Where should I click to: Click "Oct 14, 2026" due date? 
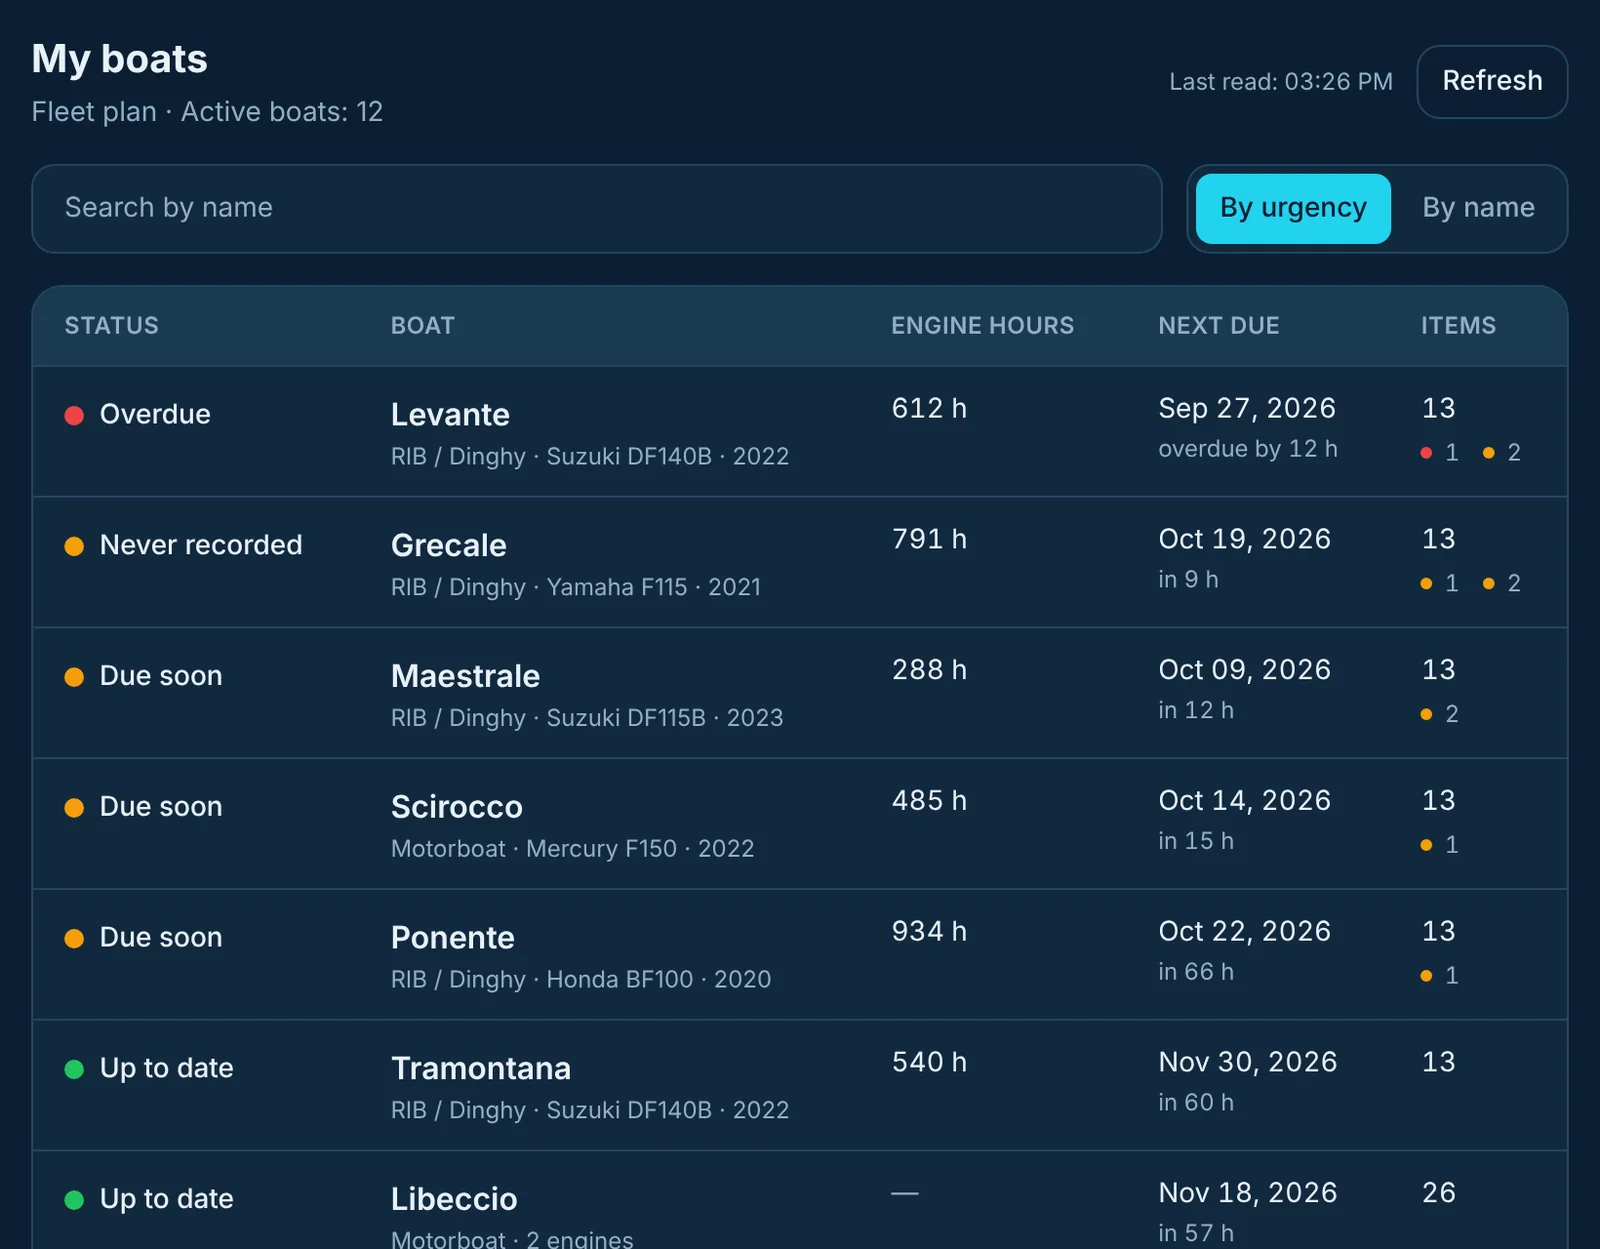1245,801
